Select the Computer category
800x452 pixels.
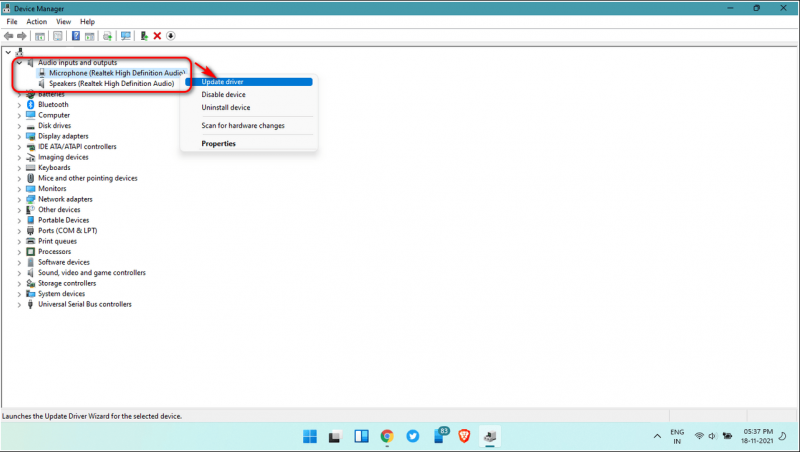(x=54, y=115)
